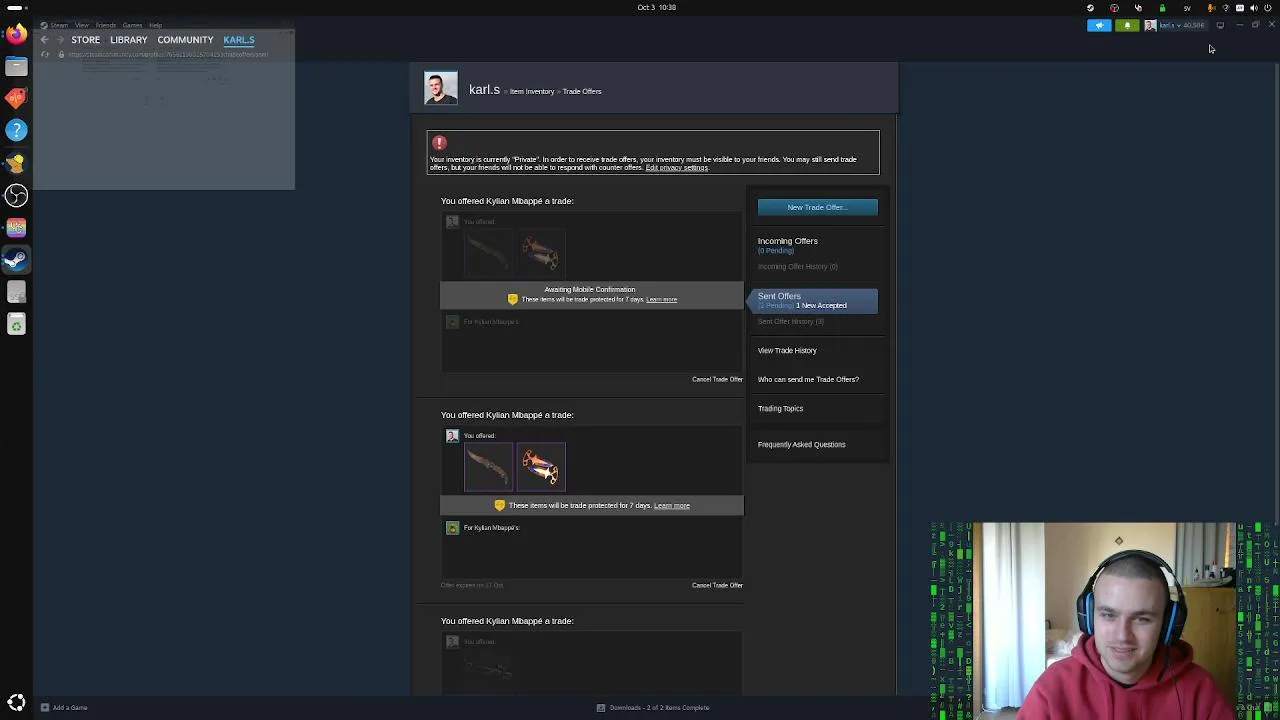Viewport: 1280px width, 720px height.
Task: Click the karl.s profile name in header
Action: pyautogui.click(x=484, y=90)
